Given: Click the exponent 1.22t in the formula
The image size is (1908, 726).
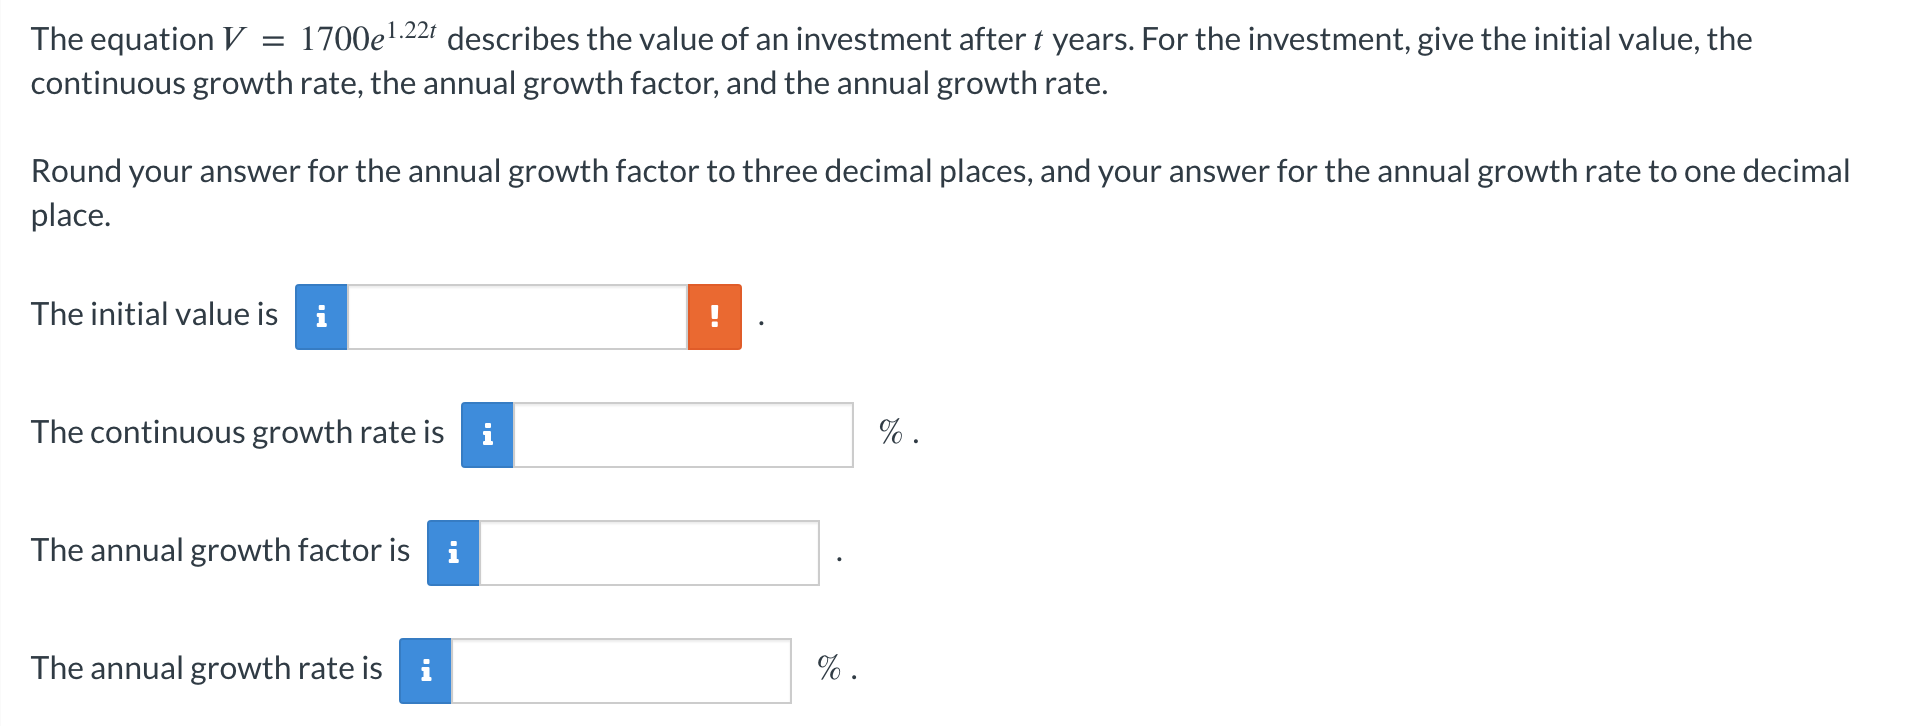Looking at the screenshot, I should [x=411, y=30].
